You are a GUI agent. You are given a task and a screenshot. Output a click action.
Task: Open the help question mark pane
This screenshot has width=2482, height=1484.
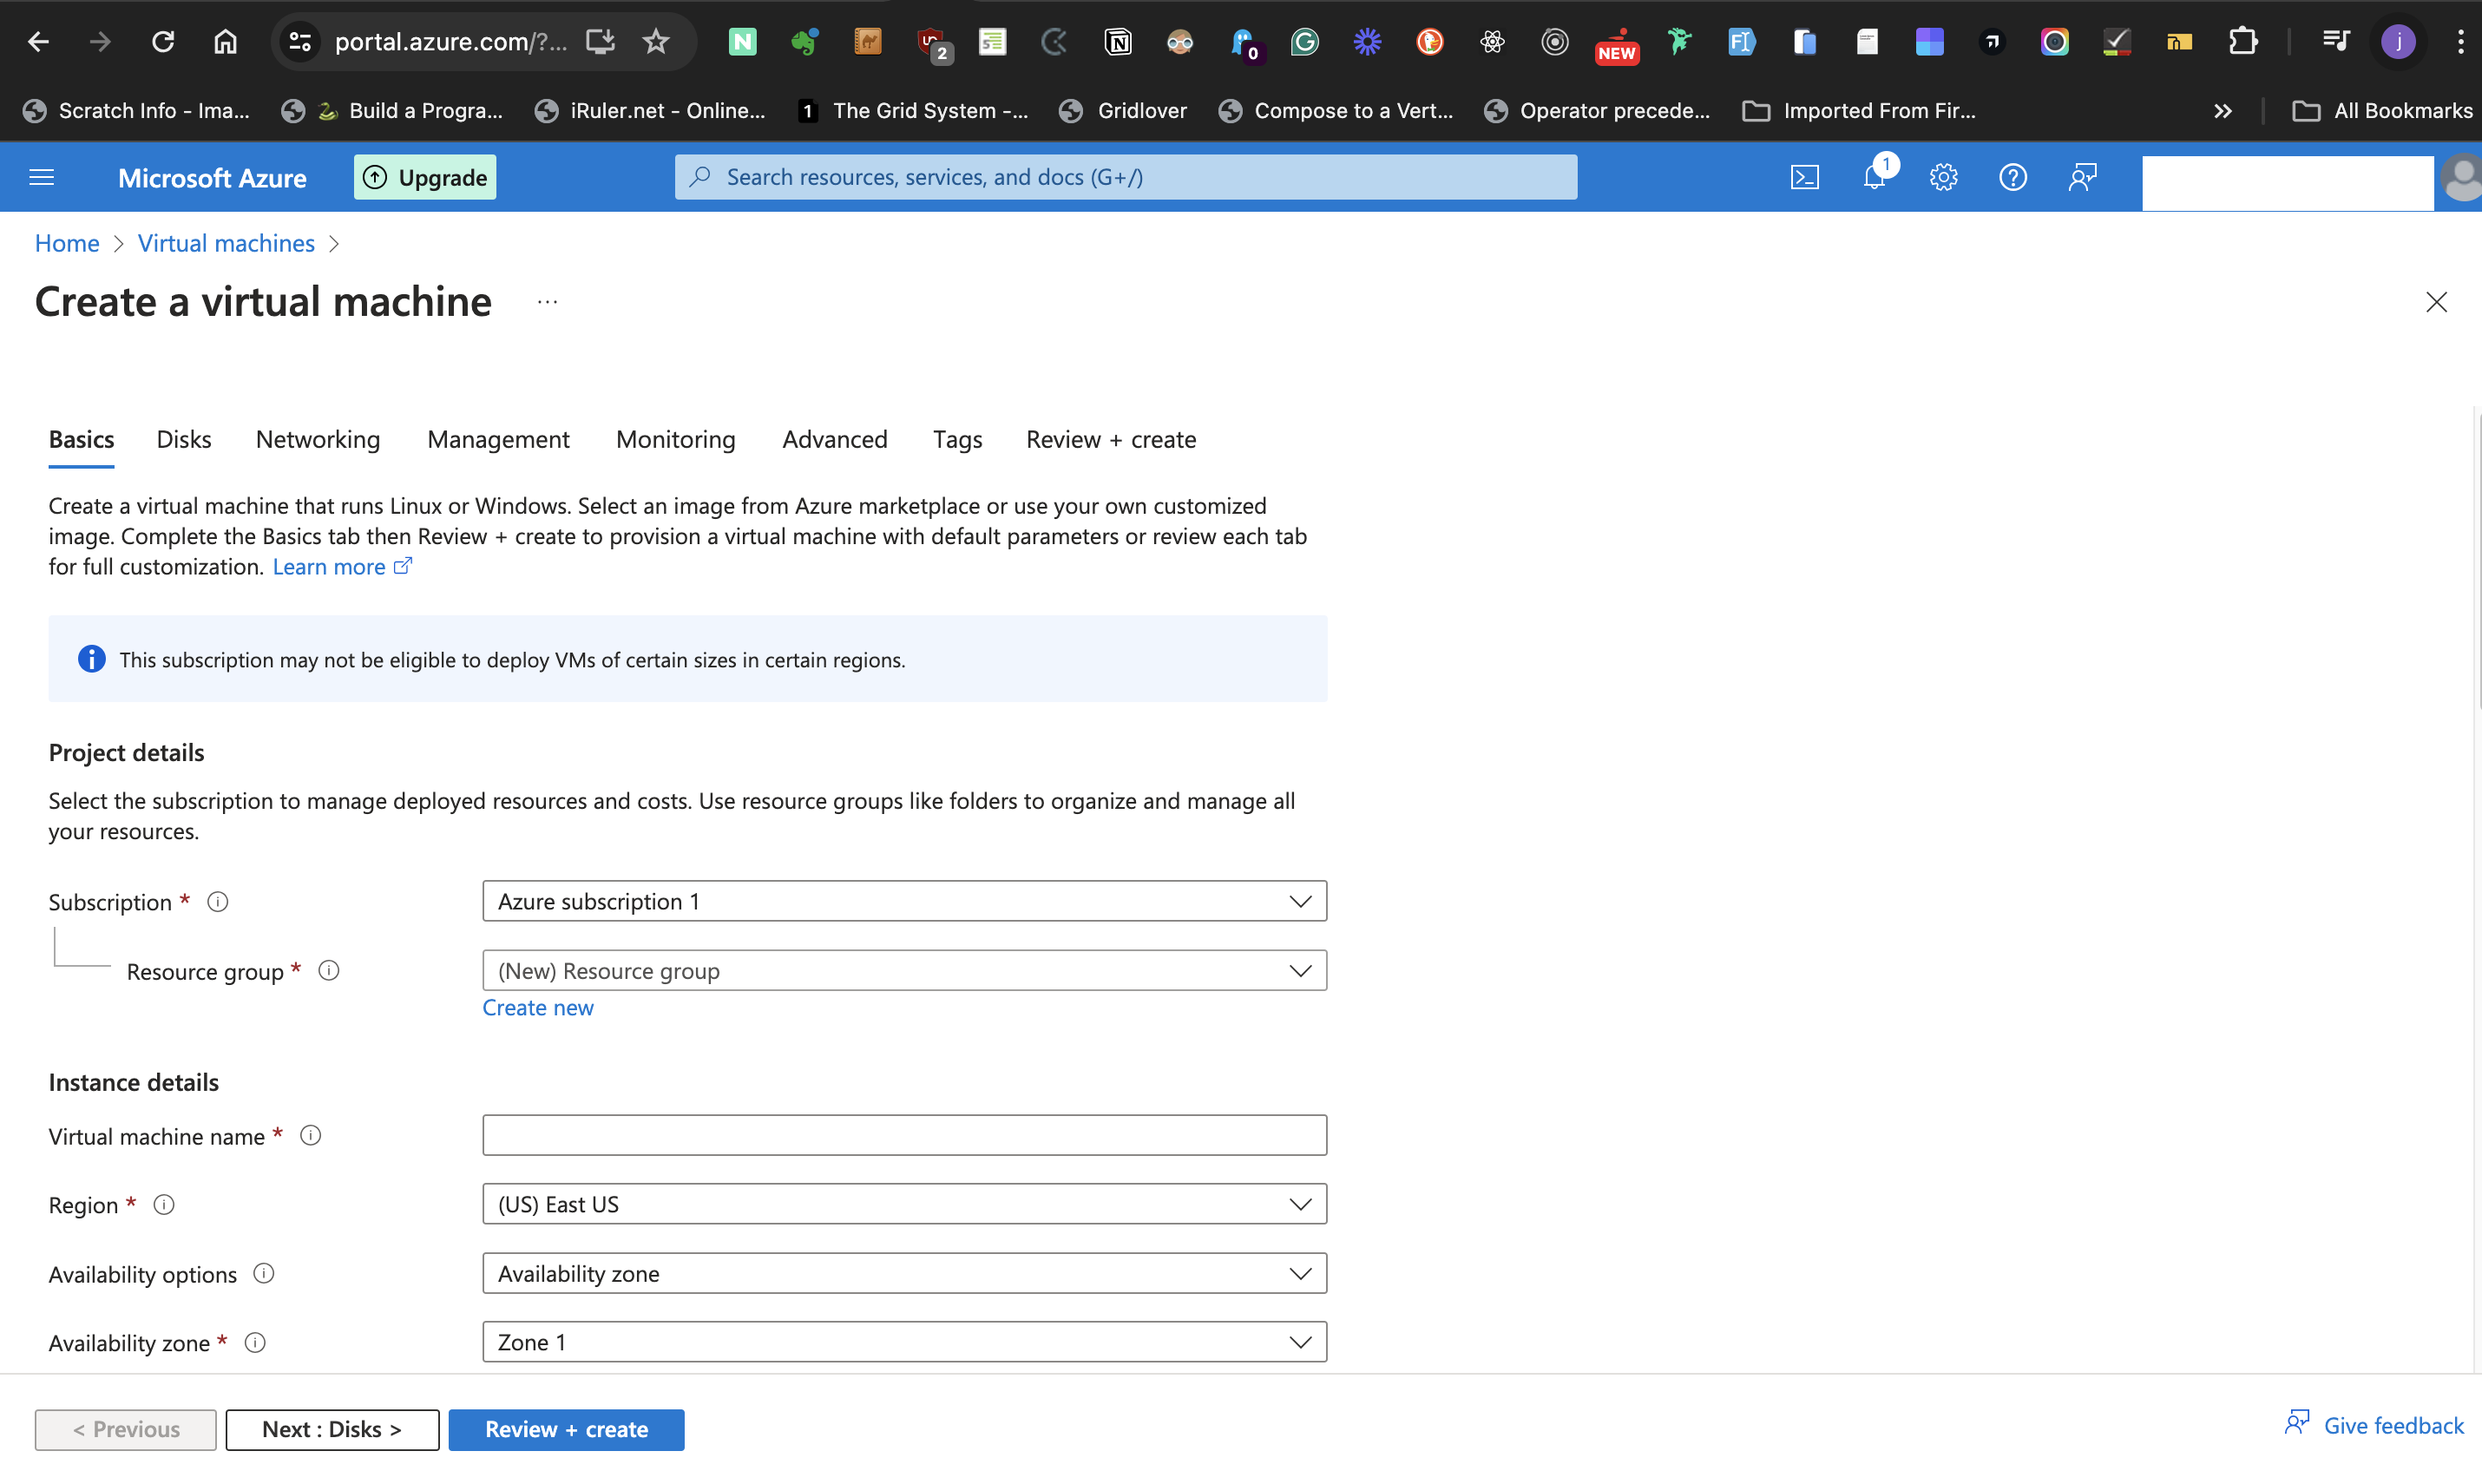coord(2013,176)
